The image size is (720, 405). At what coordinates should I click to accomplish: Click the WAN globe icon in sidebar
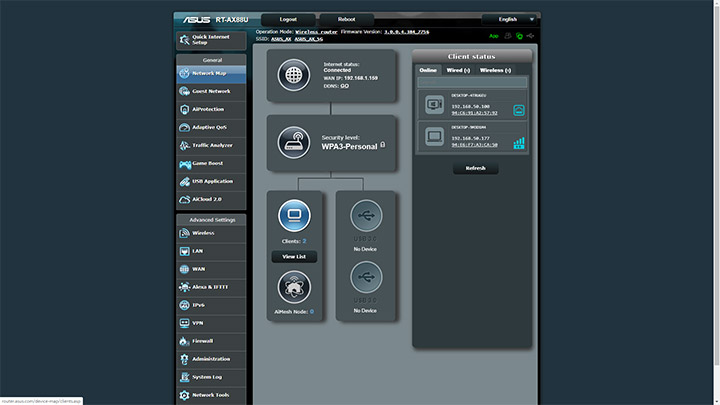pyautogui.click(x=185, y=269)
